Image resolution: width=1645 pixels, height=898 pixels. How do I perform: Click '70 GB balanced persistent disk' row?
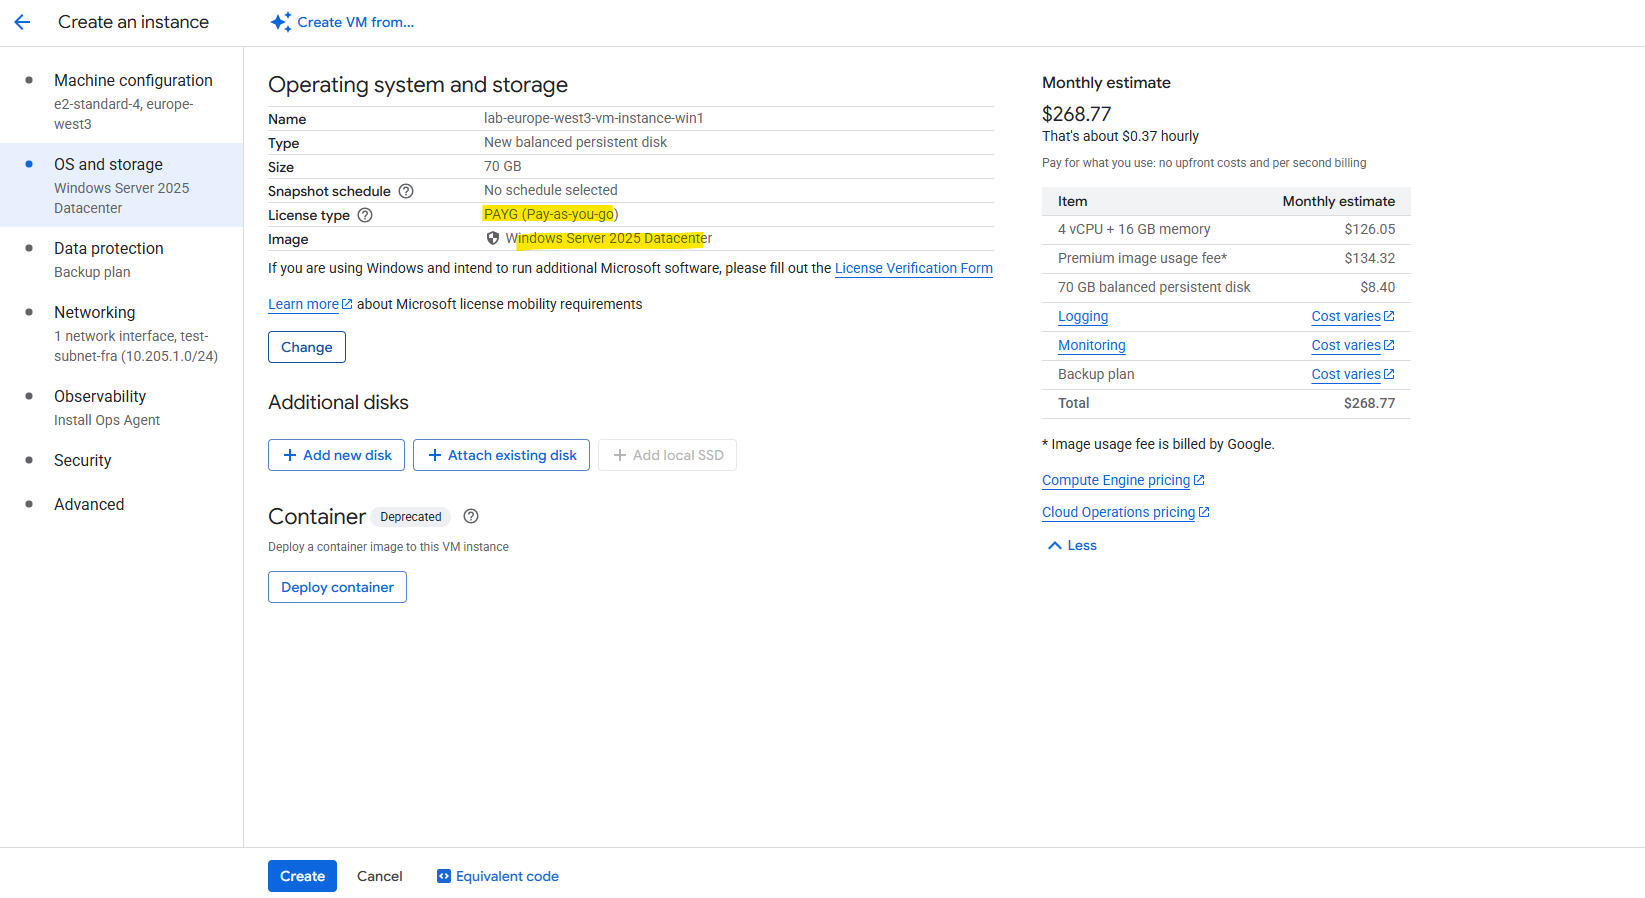click(x=1226, y=287)
